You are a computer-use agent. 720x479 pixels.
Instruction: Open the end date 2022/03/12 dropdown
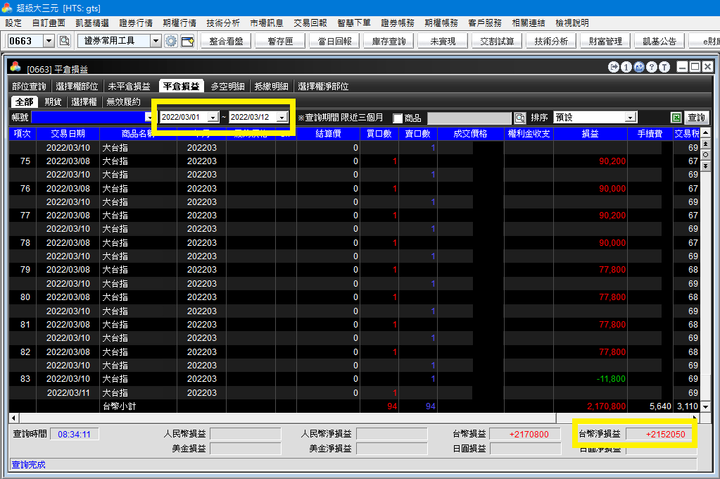tap(281, 118)
